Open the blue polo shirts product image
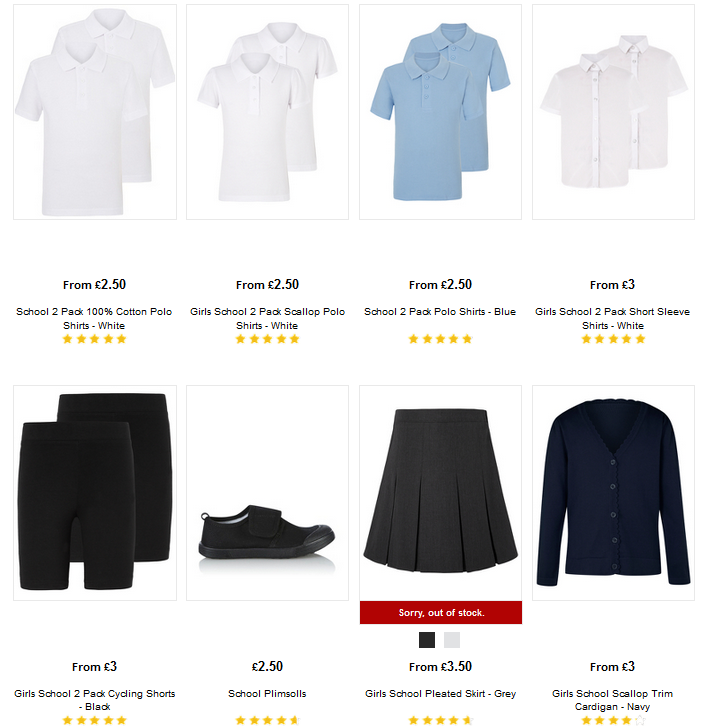The image size is (717, 726). (440, 112)
